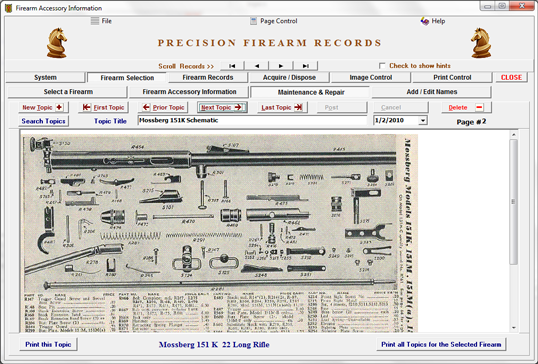Screen dimensions: 538x364
Task: Delete the current topic
Action: [x=466, y=107]
